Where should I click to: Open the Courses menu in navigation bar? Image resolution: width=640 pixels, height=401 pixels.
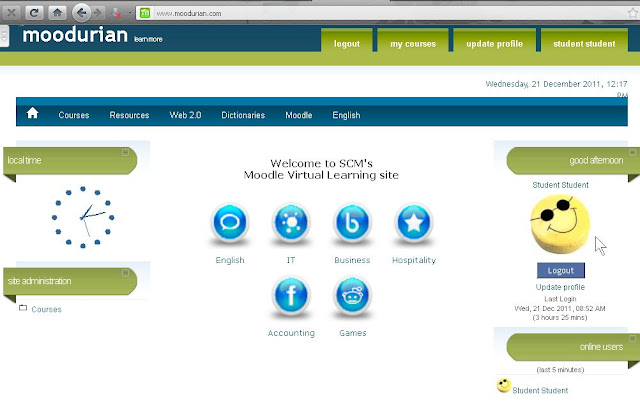point(74,115)
